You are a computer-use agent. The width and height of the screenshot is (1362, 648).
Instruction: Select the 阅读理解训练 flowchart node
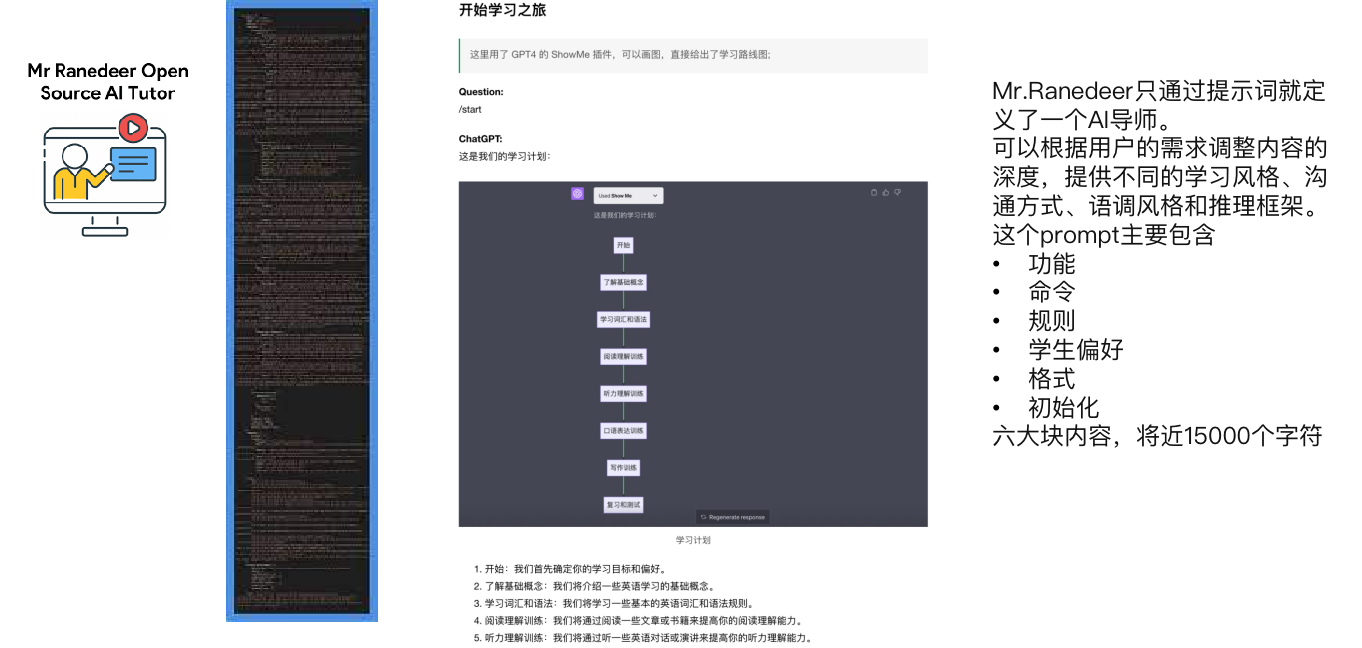pyautogui.click(x=623, y=356)
